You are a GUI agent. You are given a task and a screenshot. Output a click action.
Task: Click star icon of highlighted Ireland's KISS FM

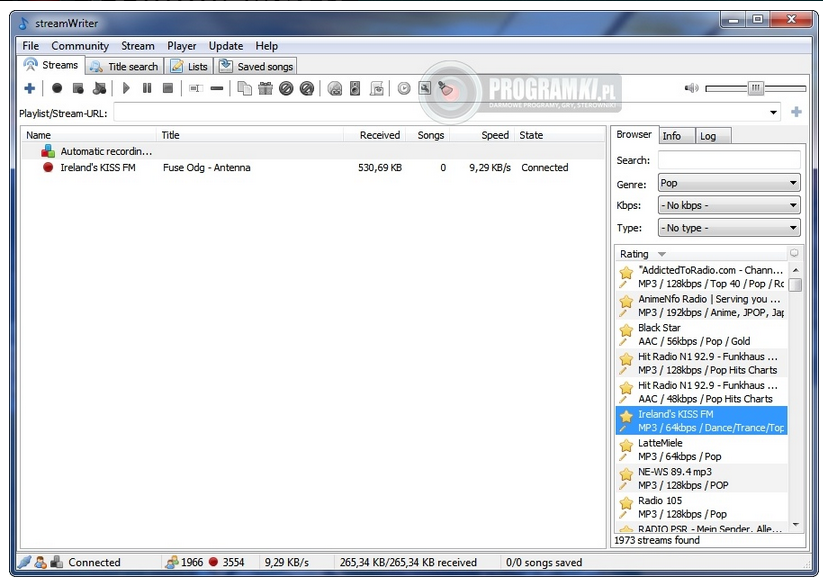click(x=626, y=417)
